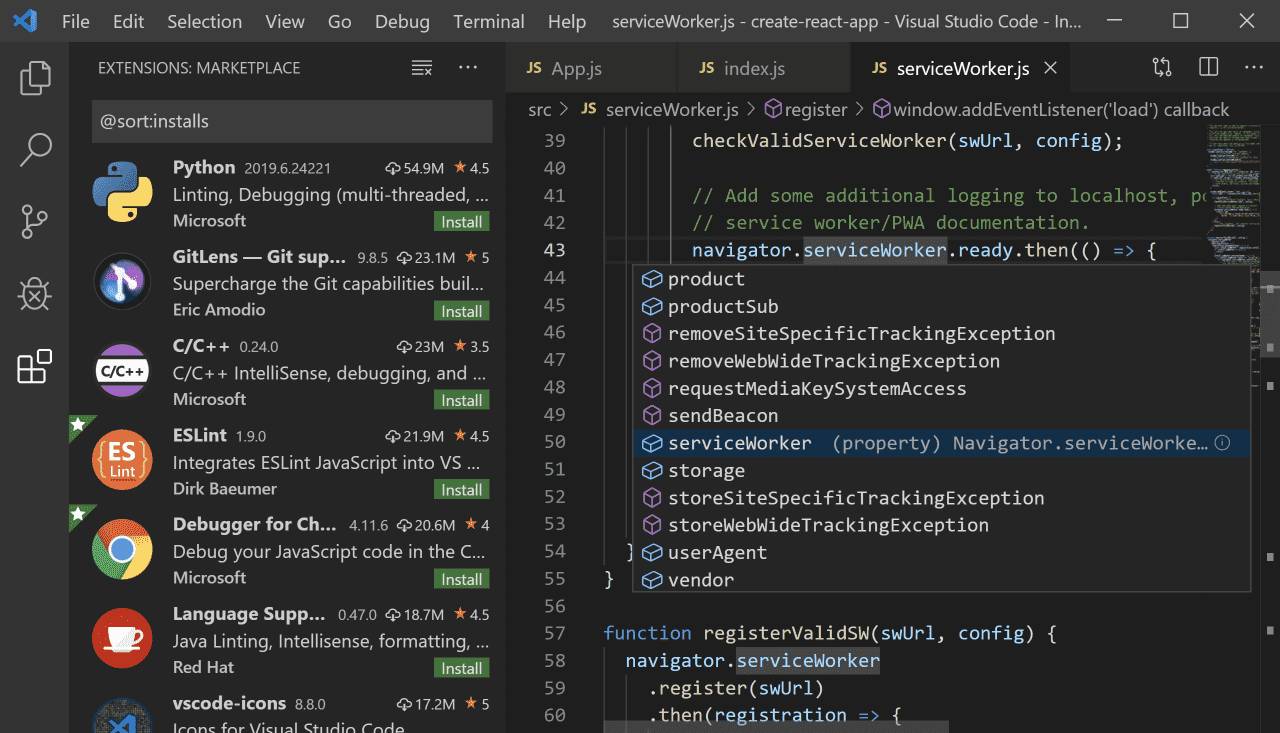Click the Debugger for Chrome logo

[x=122, y=549]
